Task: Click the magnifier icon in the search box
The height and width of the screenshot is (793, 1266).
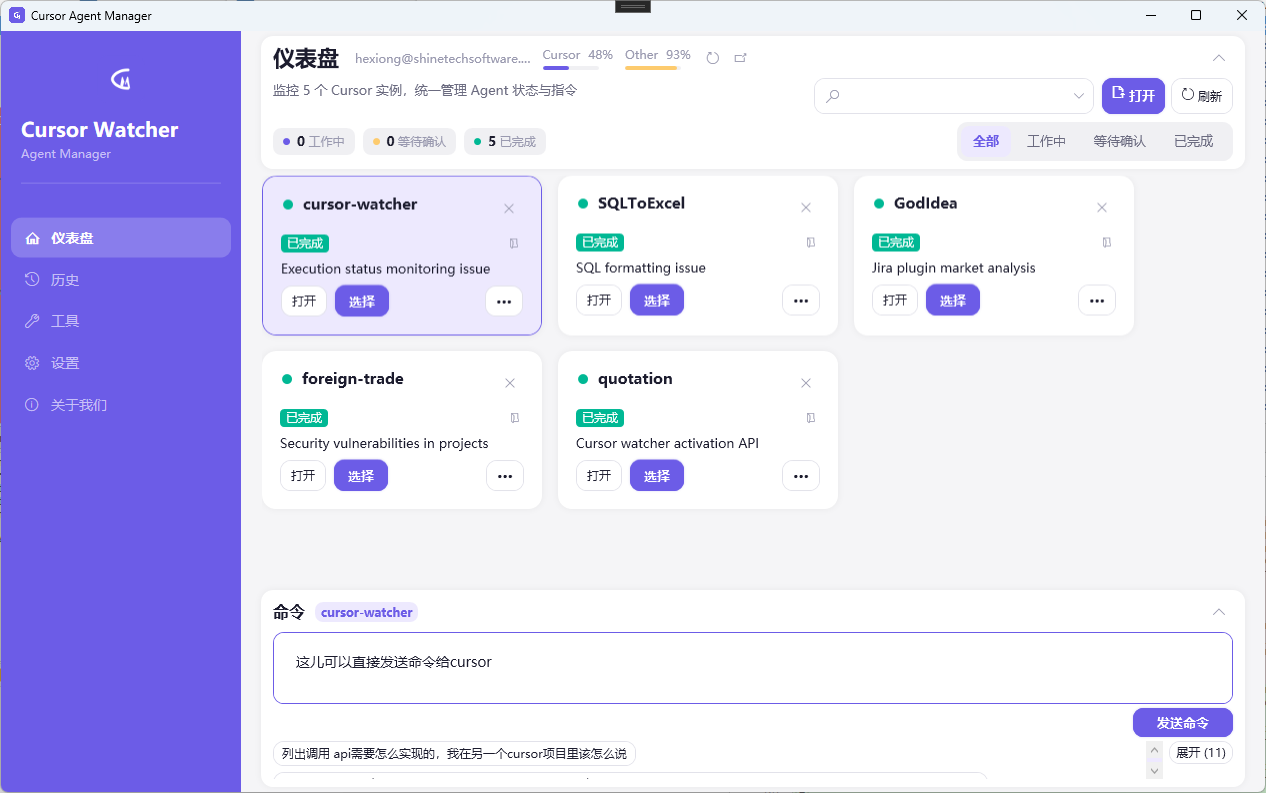Action: (833, 96)
